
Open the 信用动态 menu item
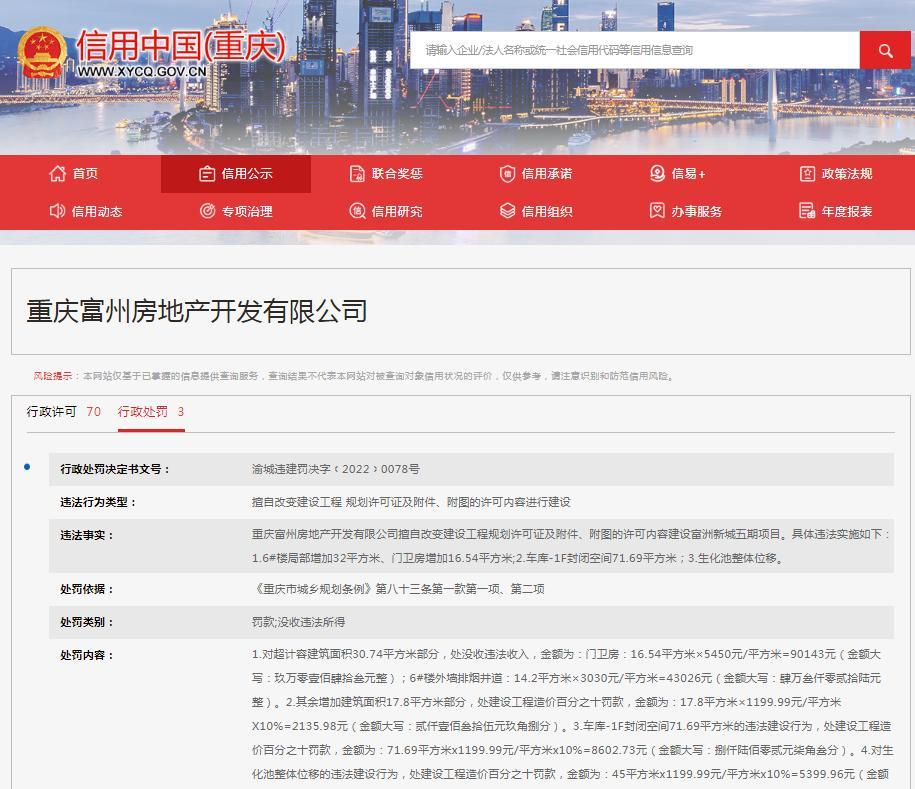(x=97, y=211)
